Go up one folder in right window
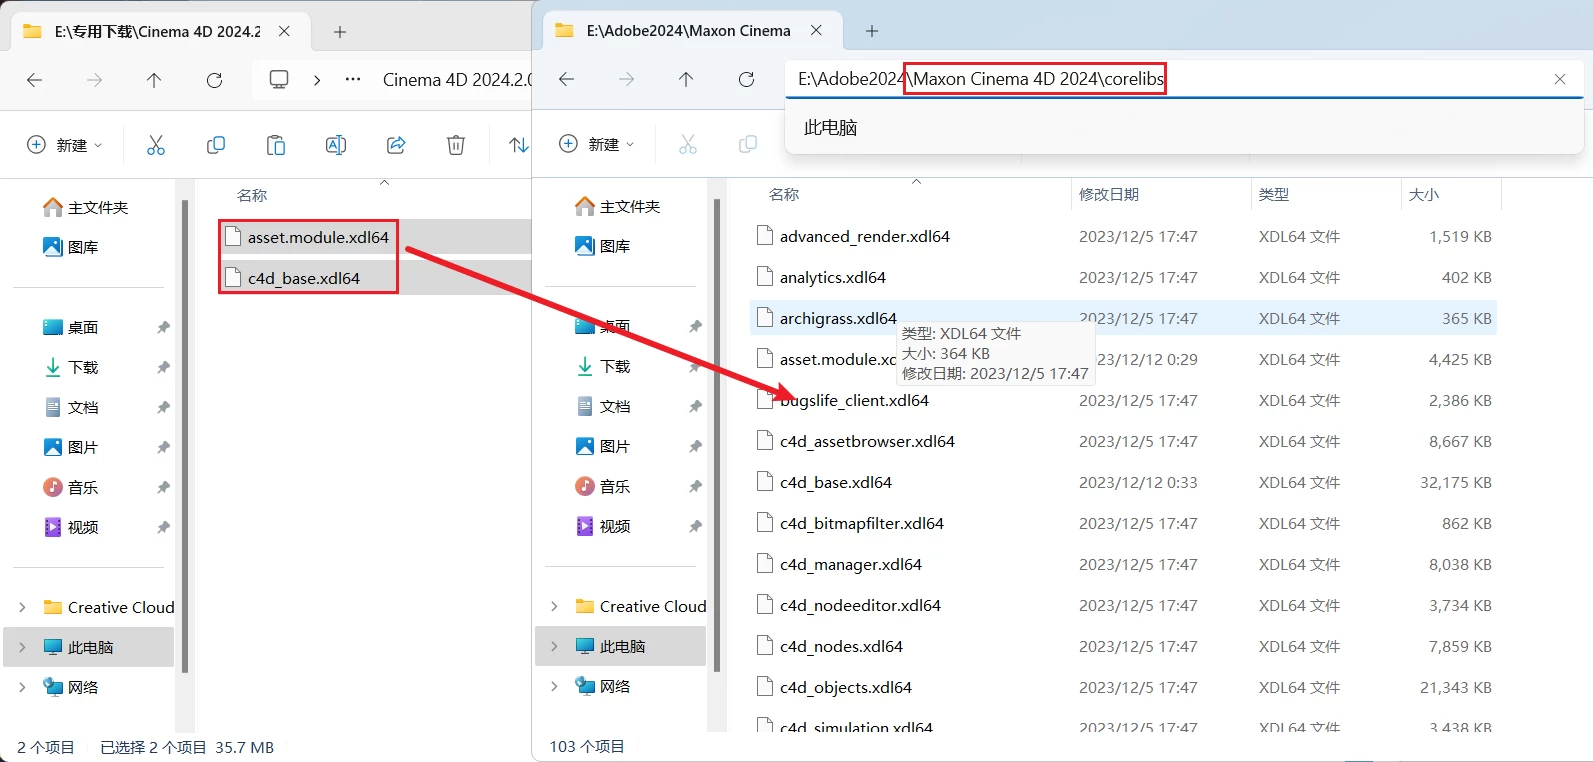 coord(686,79)
